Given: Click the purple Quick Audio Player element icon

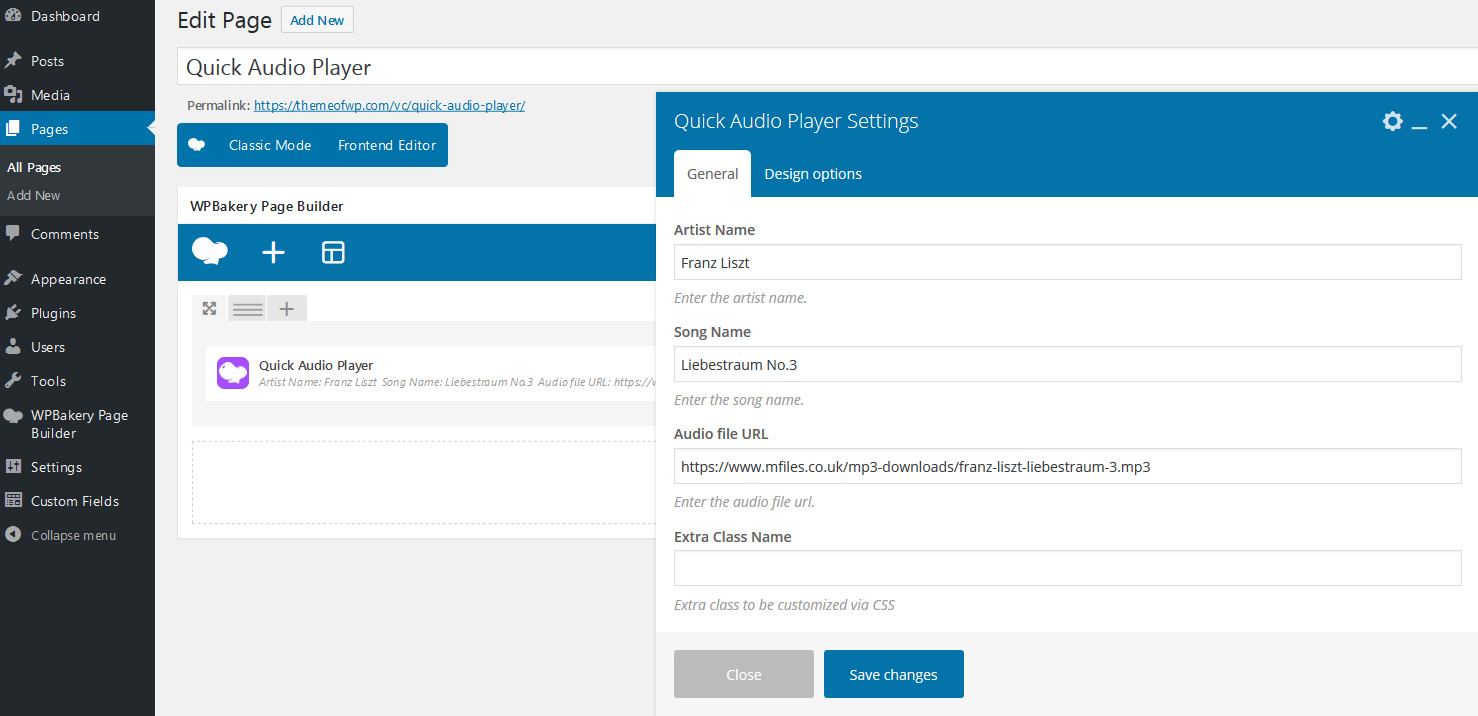Looking at the screenshot, I should (x=233, y=373).
